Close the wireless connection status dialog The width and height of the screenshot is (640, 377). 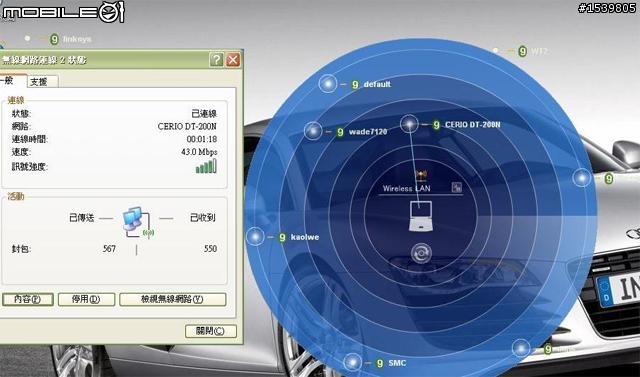pyautogui.click(x=233, y=60)
